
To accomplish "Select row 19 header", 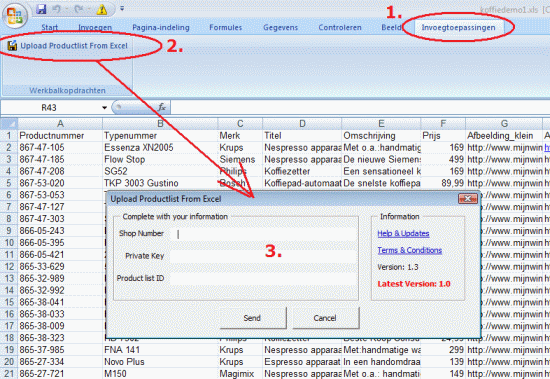I will [9, 350].
